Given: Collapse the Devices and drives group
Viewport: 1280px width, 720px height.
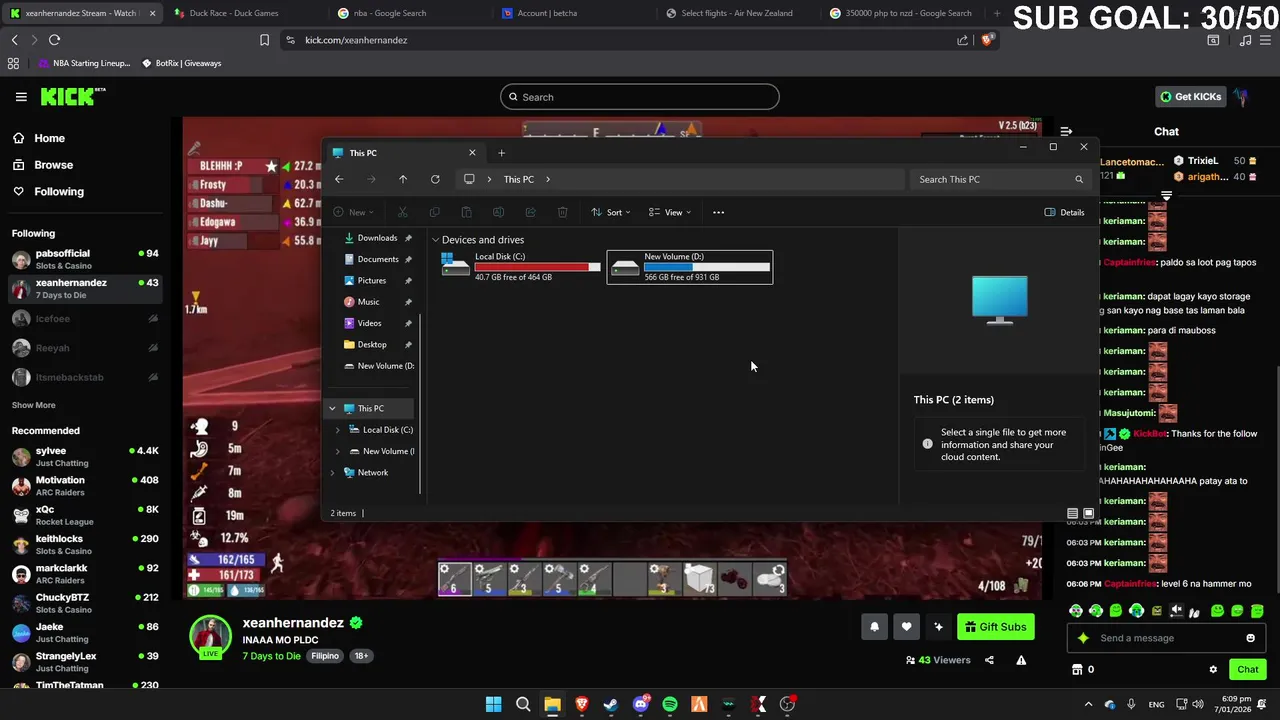Looking at the screenshot, I should coord(436,240).
